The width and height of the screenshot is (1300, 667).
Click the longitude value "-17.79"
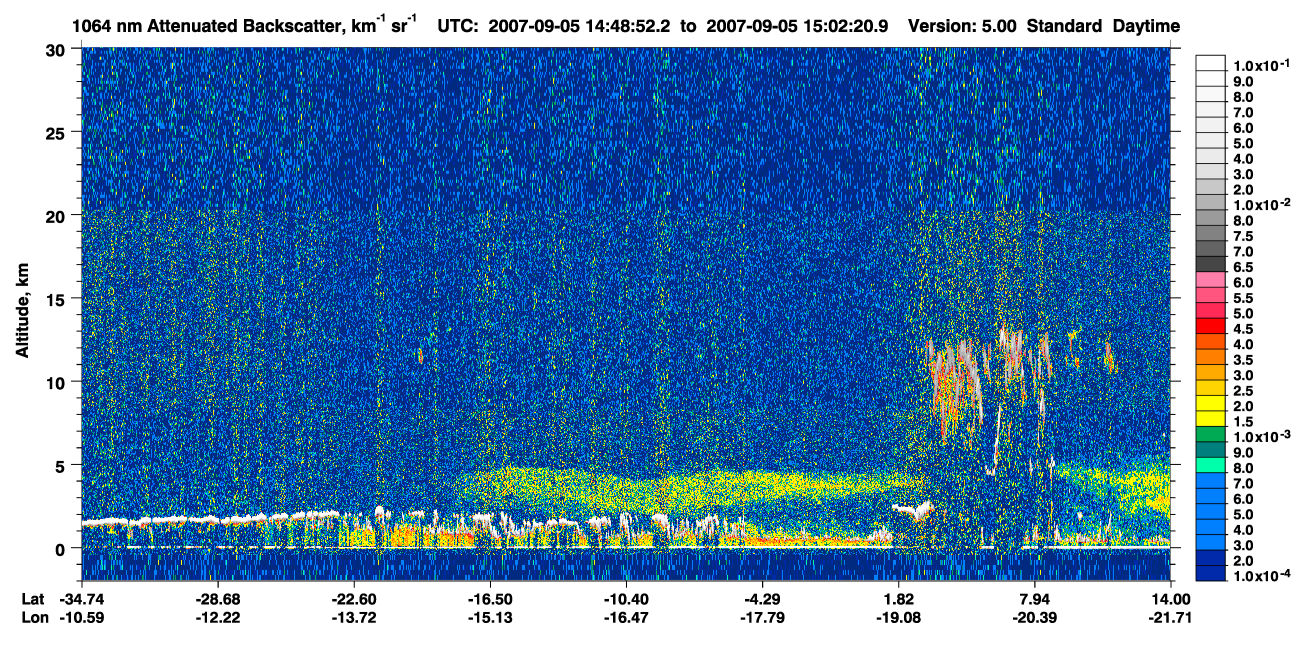coord(762,617)
